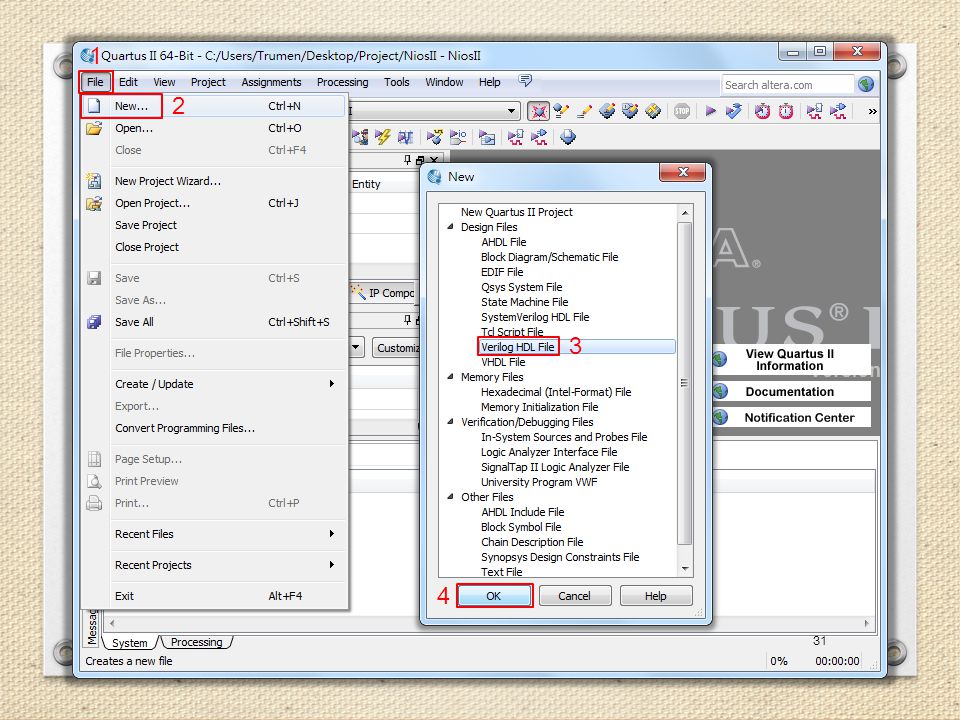Click the yellow lightning bolt toolbar icon
The width and height of the screenshot is (960, 720).
click(383, 137)
